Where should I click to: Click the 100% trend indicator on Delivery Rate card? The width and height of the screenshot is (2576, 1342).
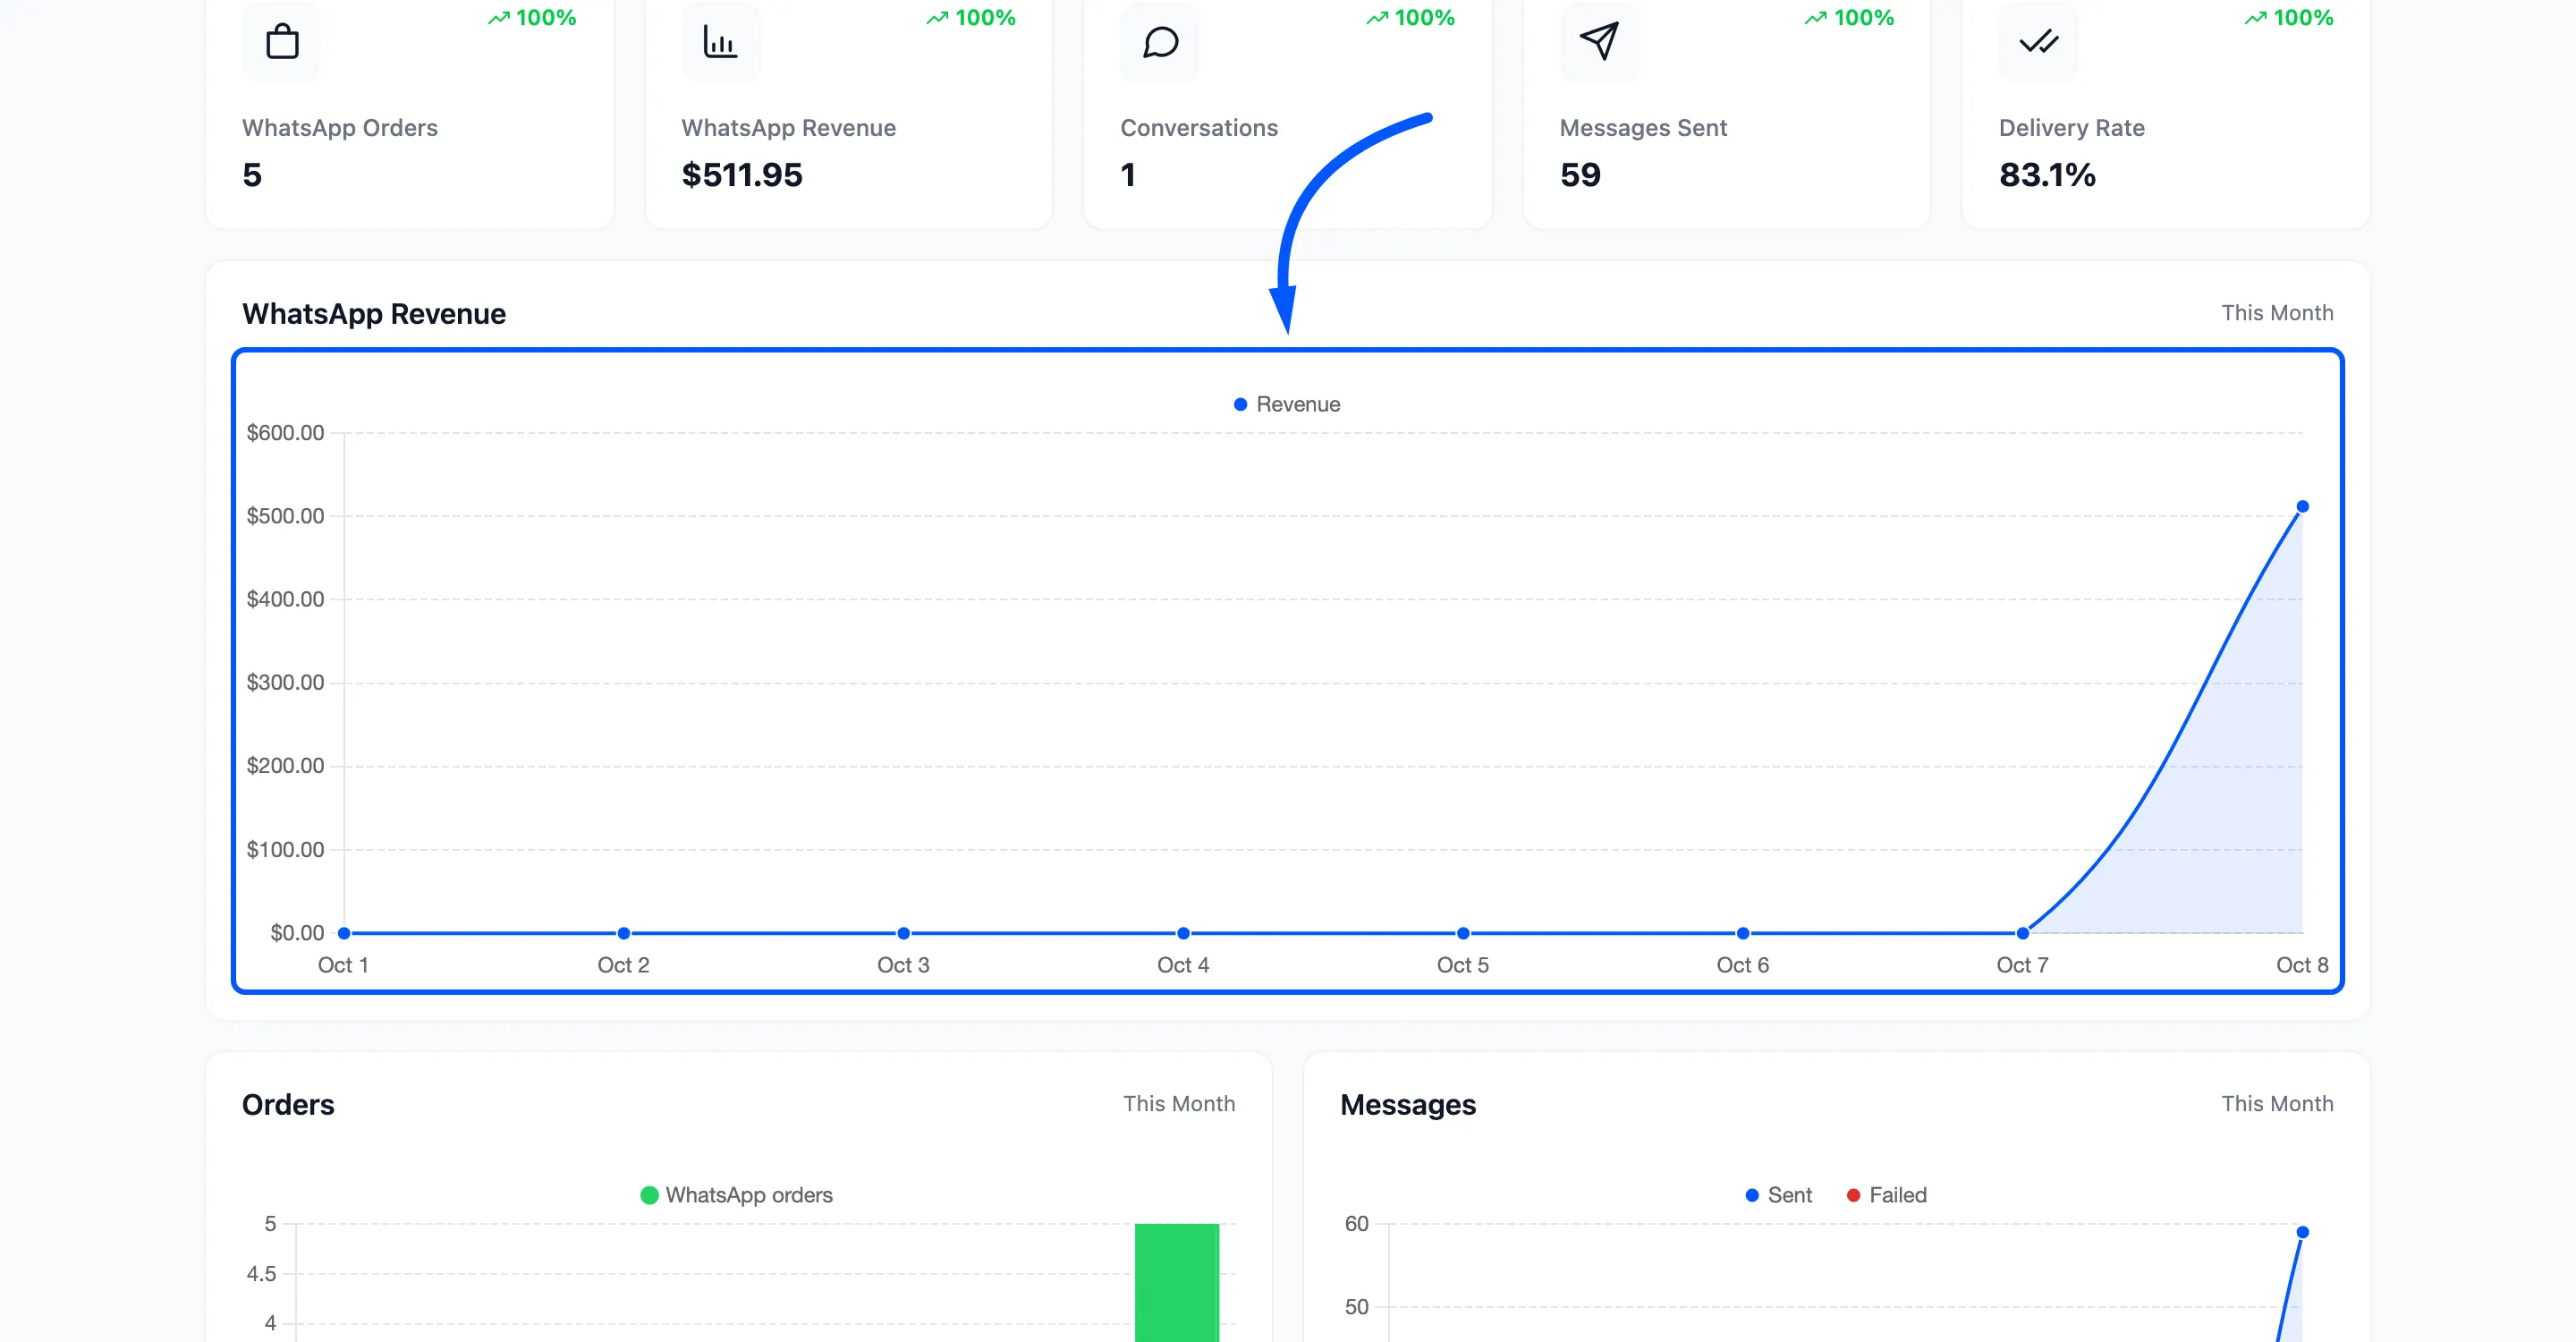[x=2289, y=18]
